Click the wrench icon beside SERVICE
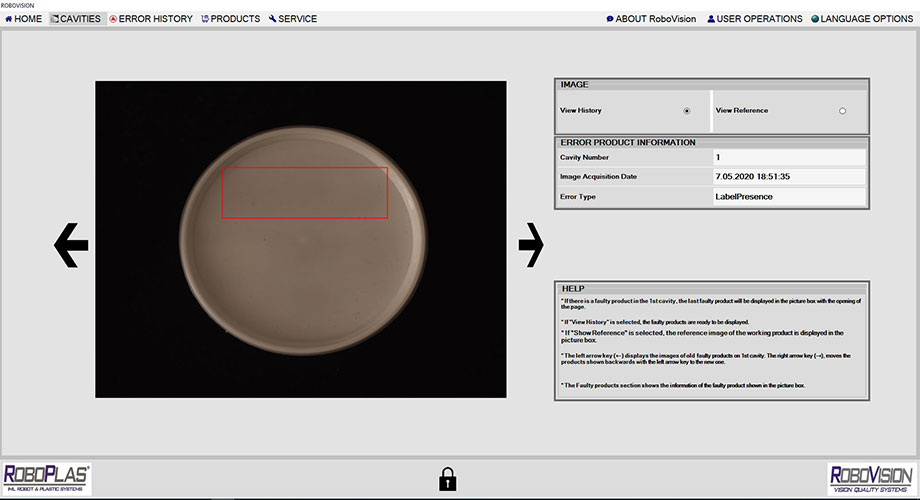This screenshot has height=500, width=920. click(272, 19)
